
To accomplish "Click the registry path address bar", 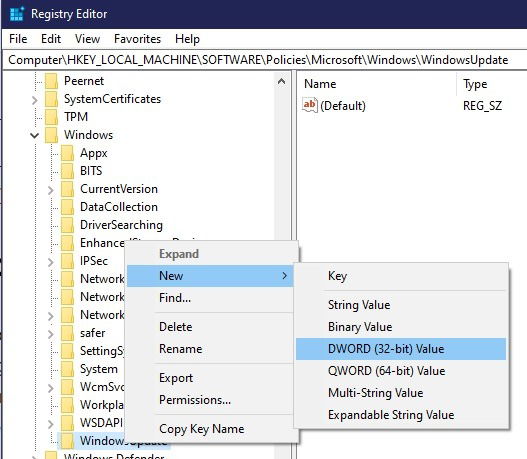I will (x=264, y=60).
